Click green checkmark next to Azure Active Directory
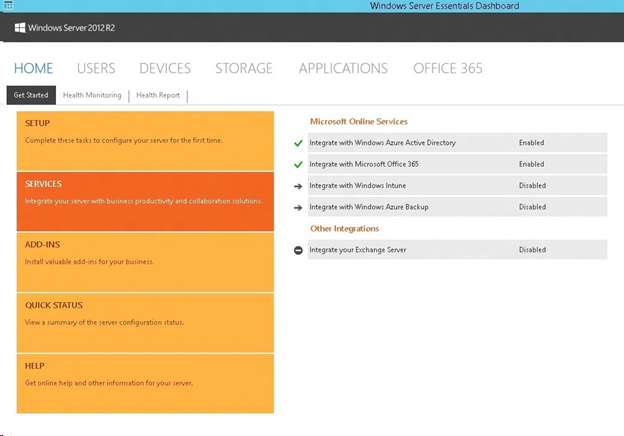Viewport: 624px width, 436px height. coord(298,143)
